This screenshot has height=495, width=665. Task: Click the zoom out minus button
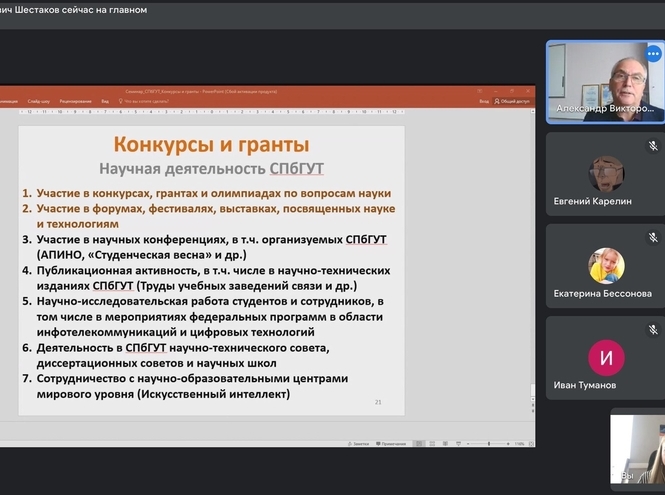coord(468,444)
